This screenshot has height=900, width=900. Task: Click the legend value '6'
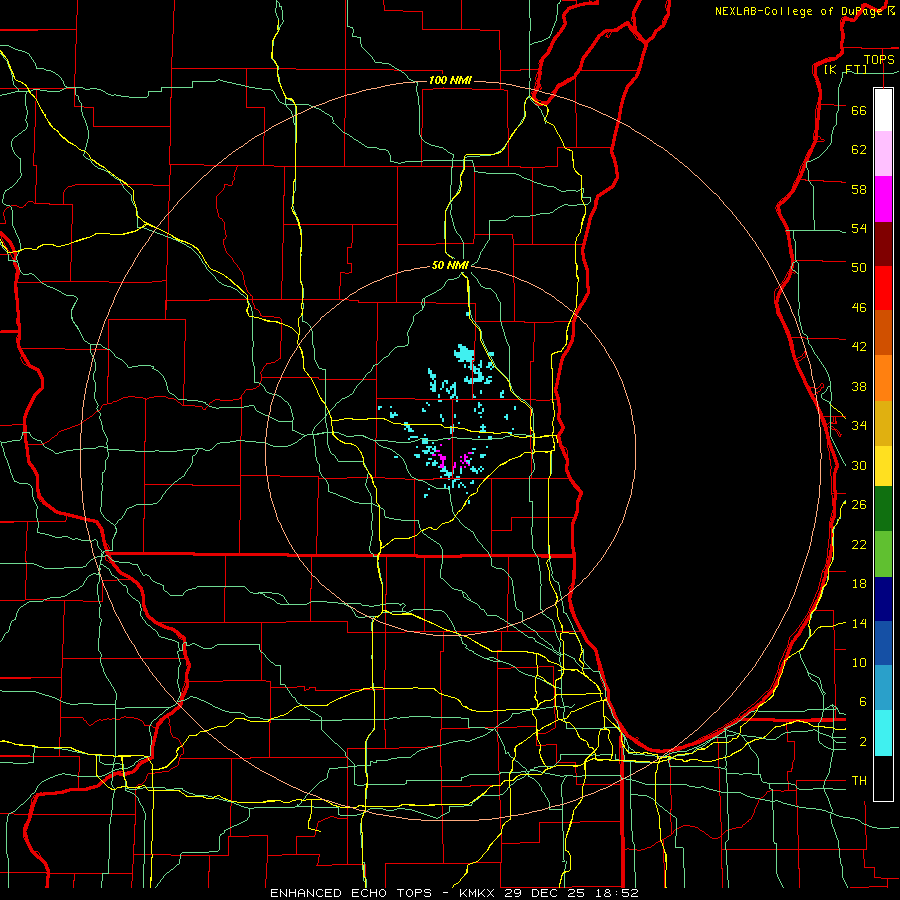[x=863, y=702]
